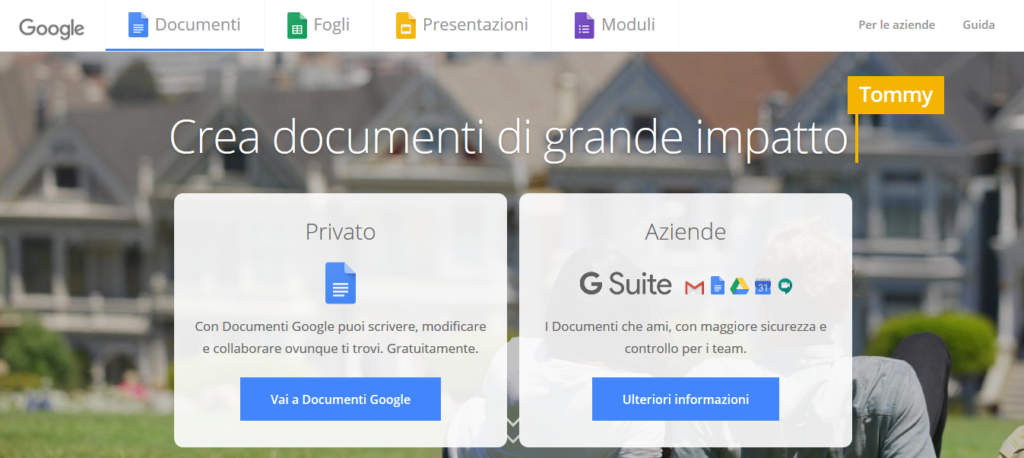Click the Privato description paragraph about Documenti Google
This screenshot has height=458, width=1024.
coord(340,337)
